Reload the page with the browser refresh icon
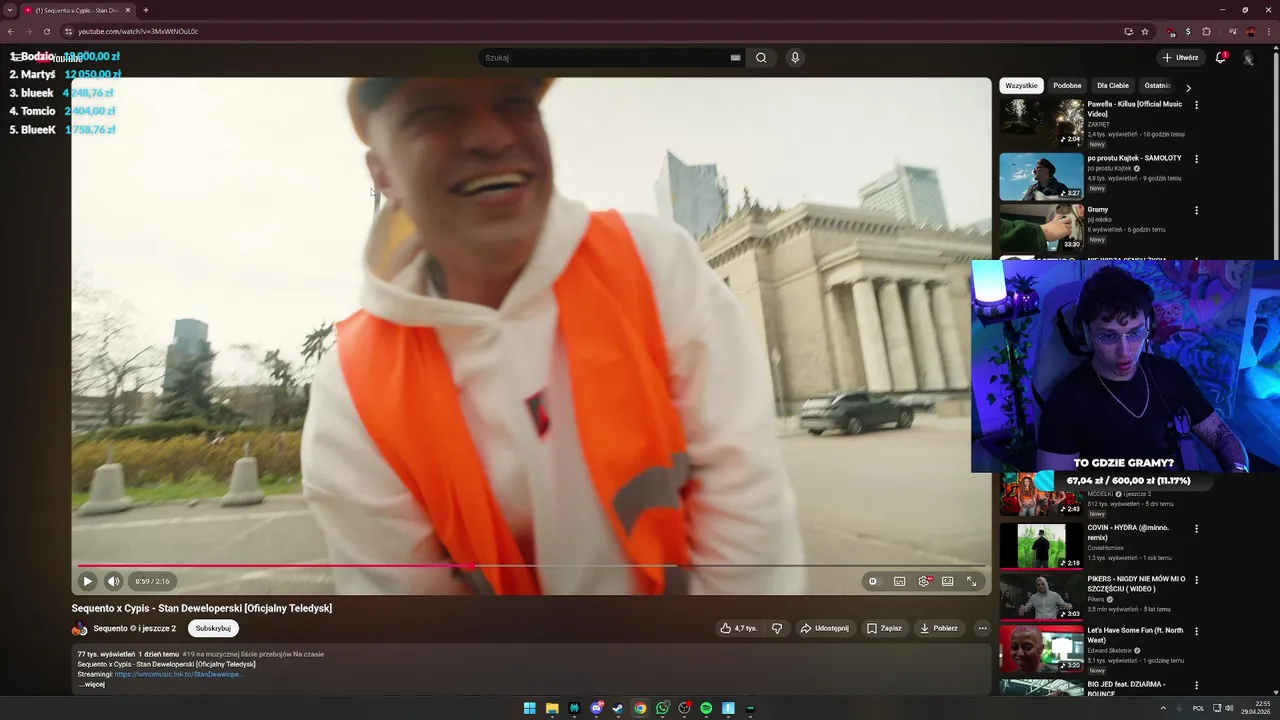This screenshot has width=1280, height=720. [45, 31]
